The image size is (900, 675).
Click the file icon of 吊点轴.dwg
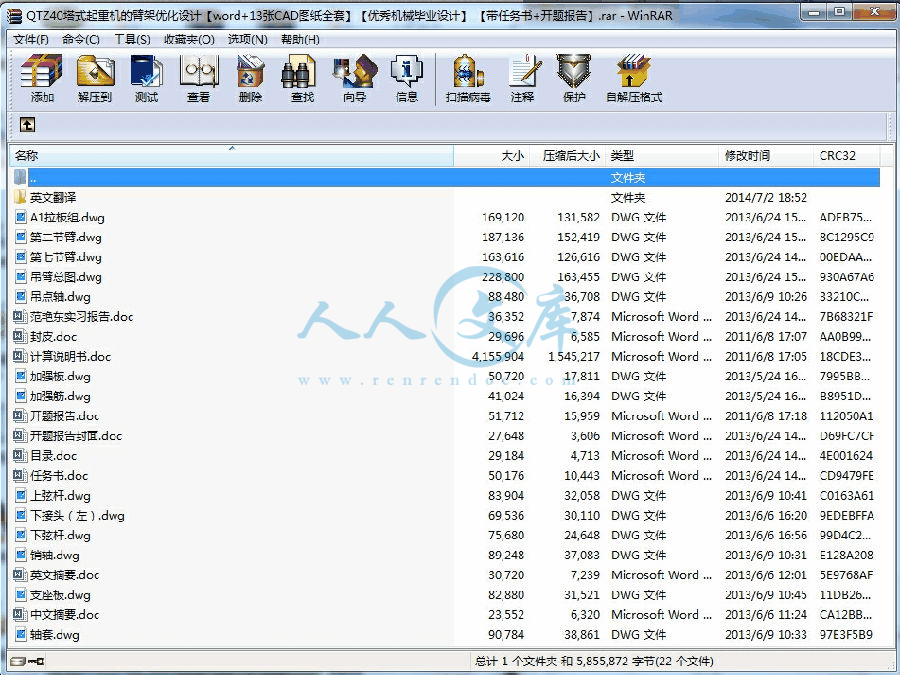(21, 296)
